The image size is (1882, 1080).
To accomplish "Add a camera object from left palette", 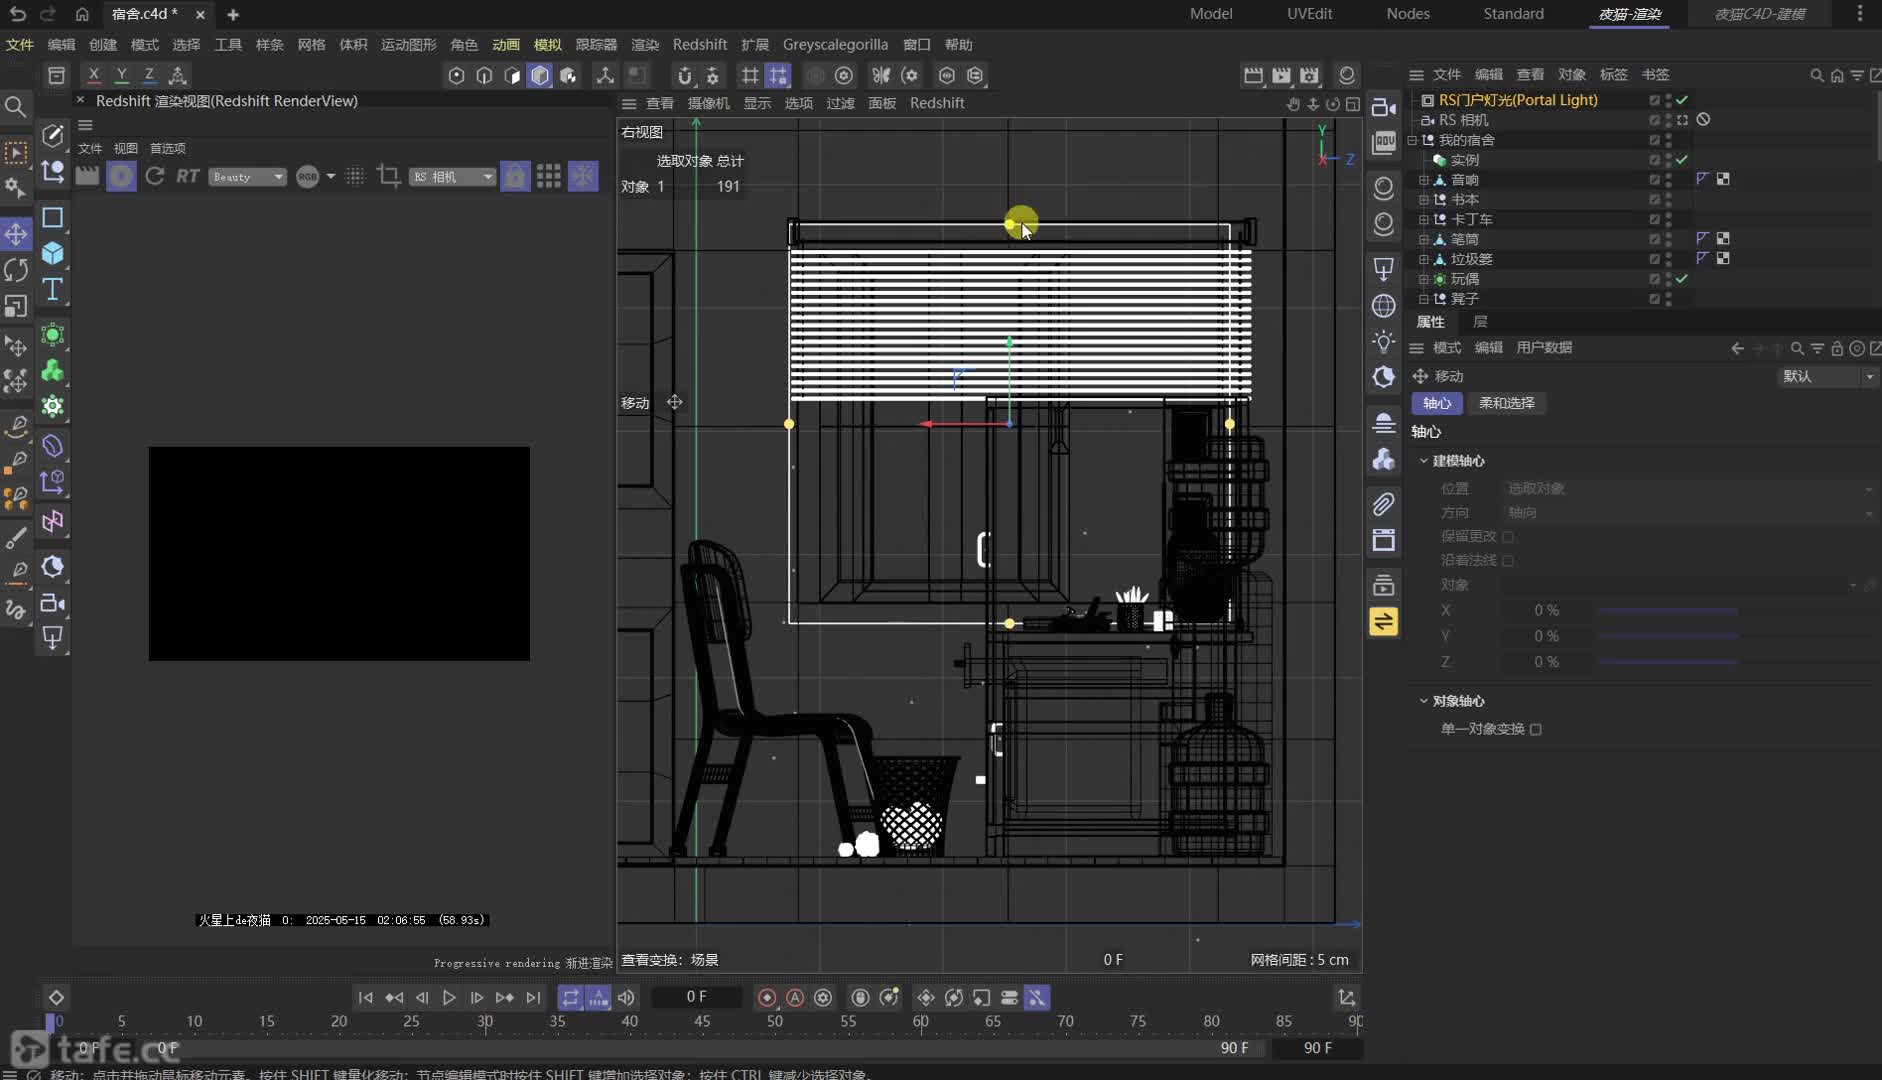I will coord(52,603).
